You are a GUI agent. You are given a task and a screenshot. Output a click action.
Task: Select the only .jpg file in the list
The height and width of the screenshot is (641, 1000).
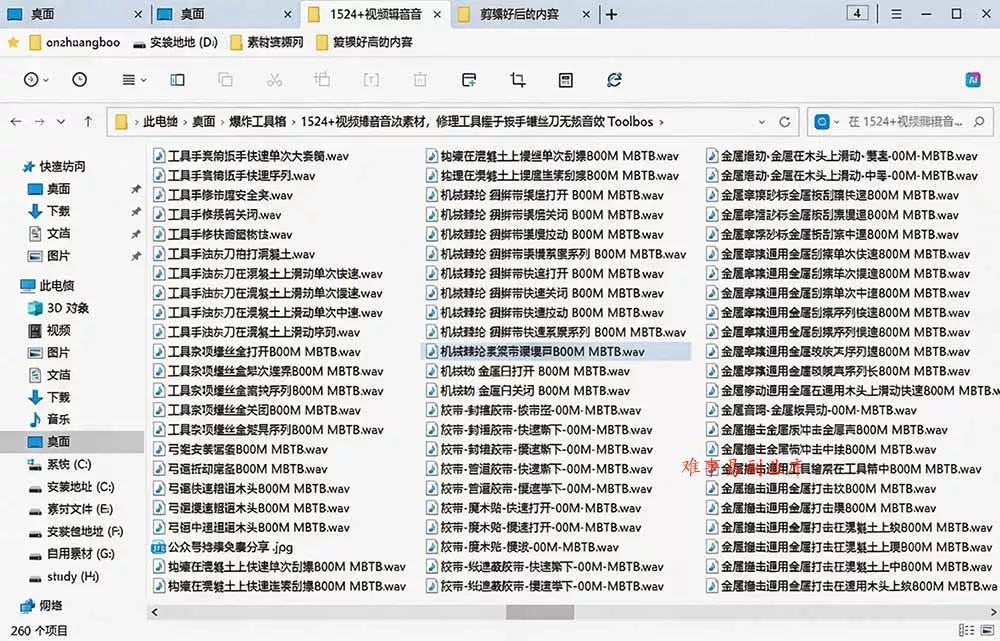pyautogui.click(x=223, y=547)
